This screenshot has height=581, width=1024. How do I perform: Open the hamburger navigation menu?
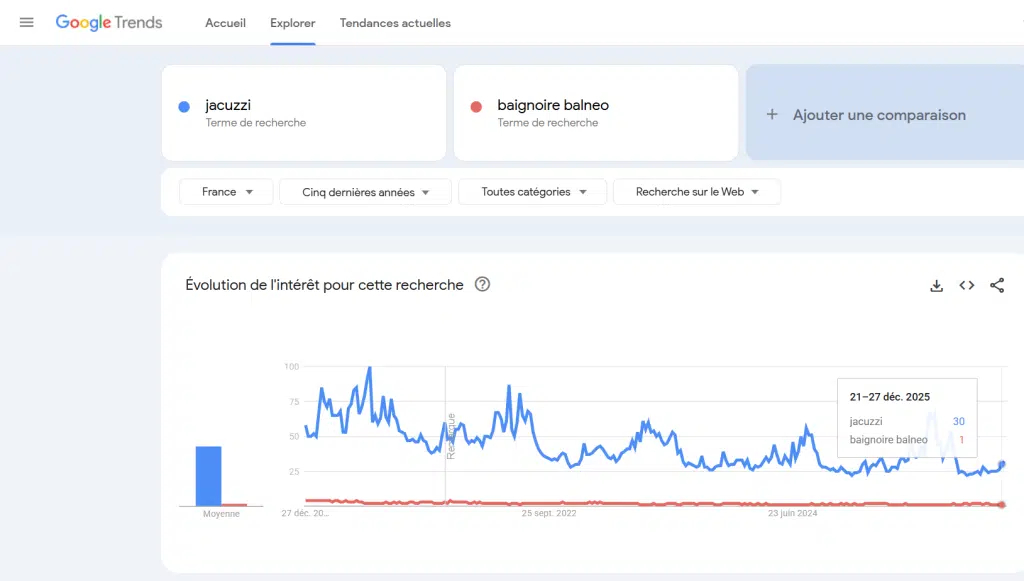26,22
